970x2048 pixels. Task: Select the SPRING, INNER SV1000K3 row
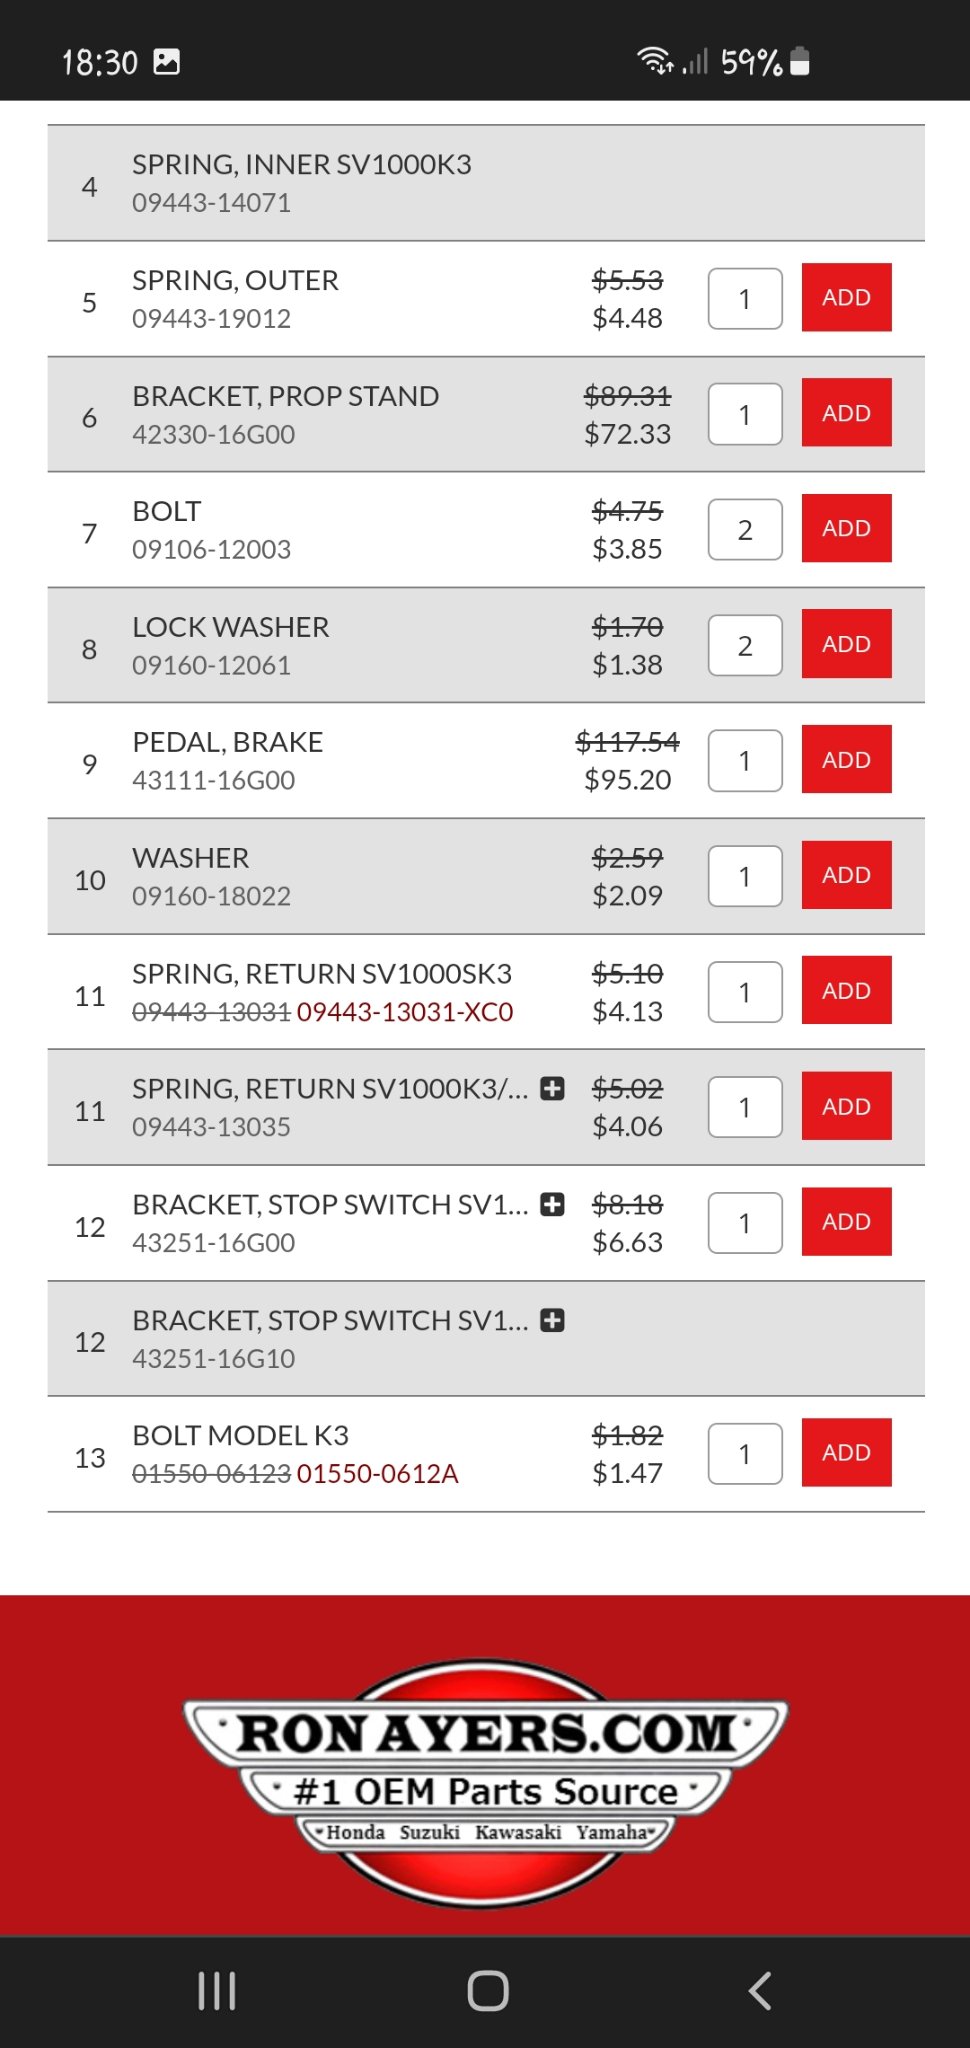pos(485,183)
